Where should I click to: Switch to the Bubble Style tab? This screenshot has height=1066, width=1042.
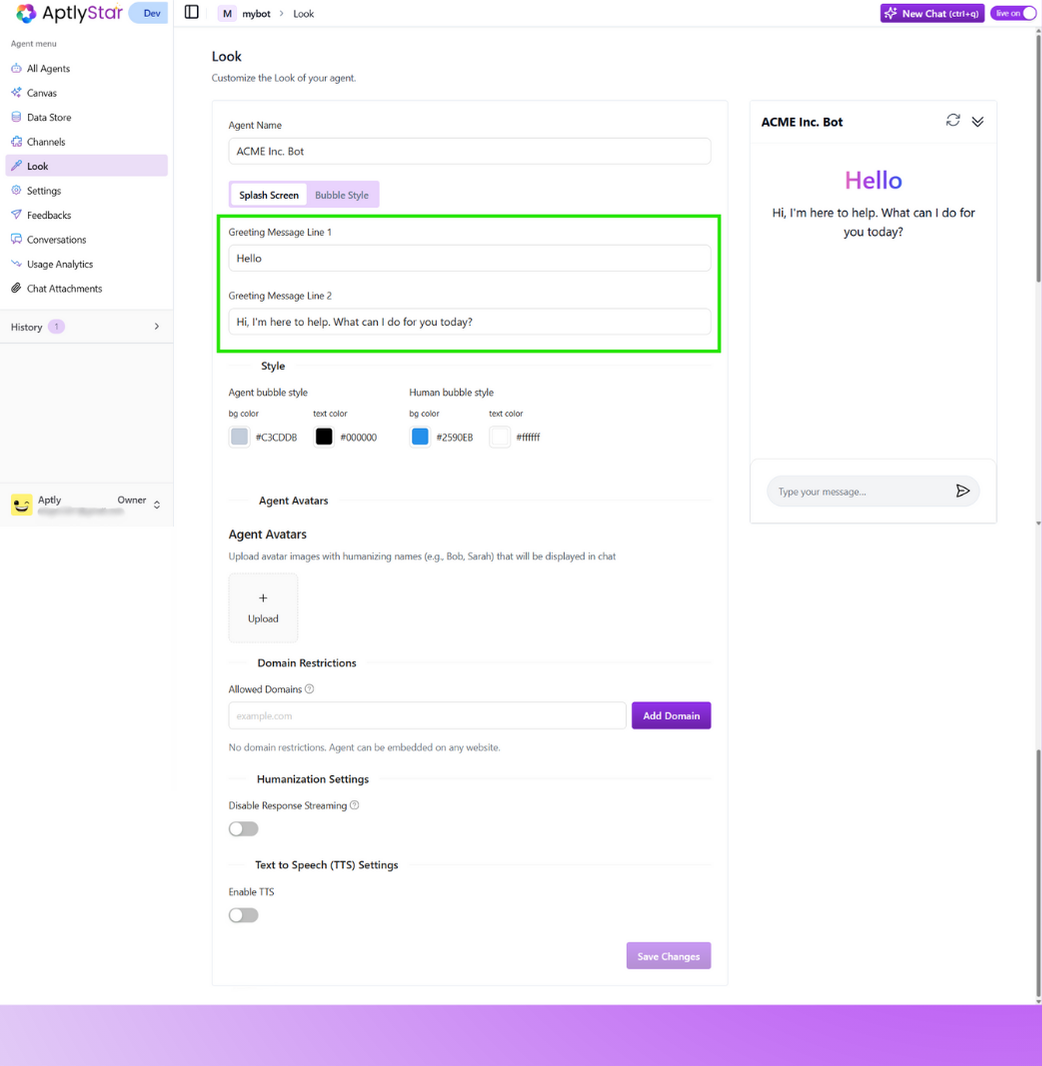coord(343,195)
